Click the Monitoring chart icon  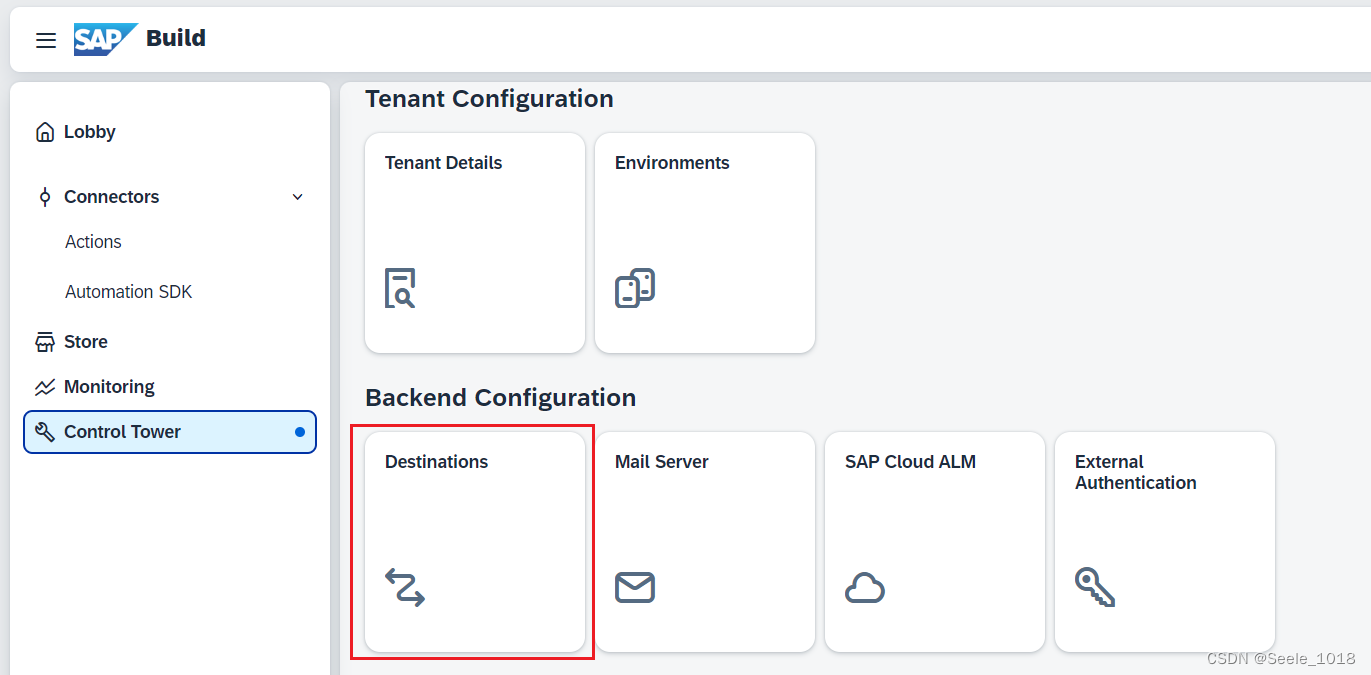(45, 387)
